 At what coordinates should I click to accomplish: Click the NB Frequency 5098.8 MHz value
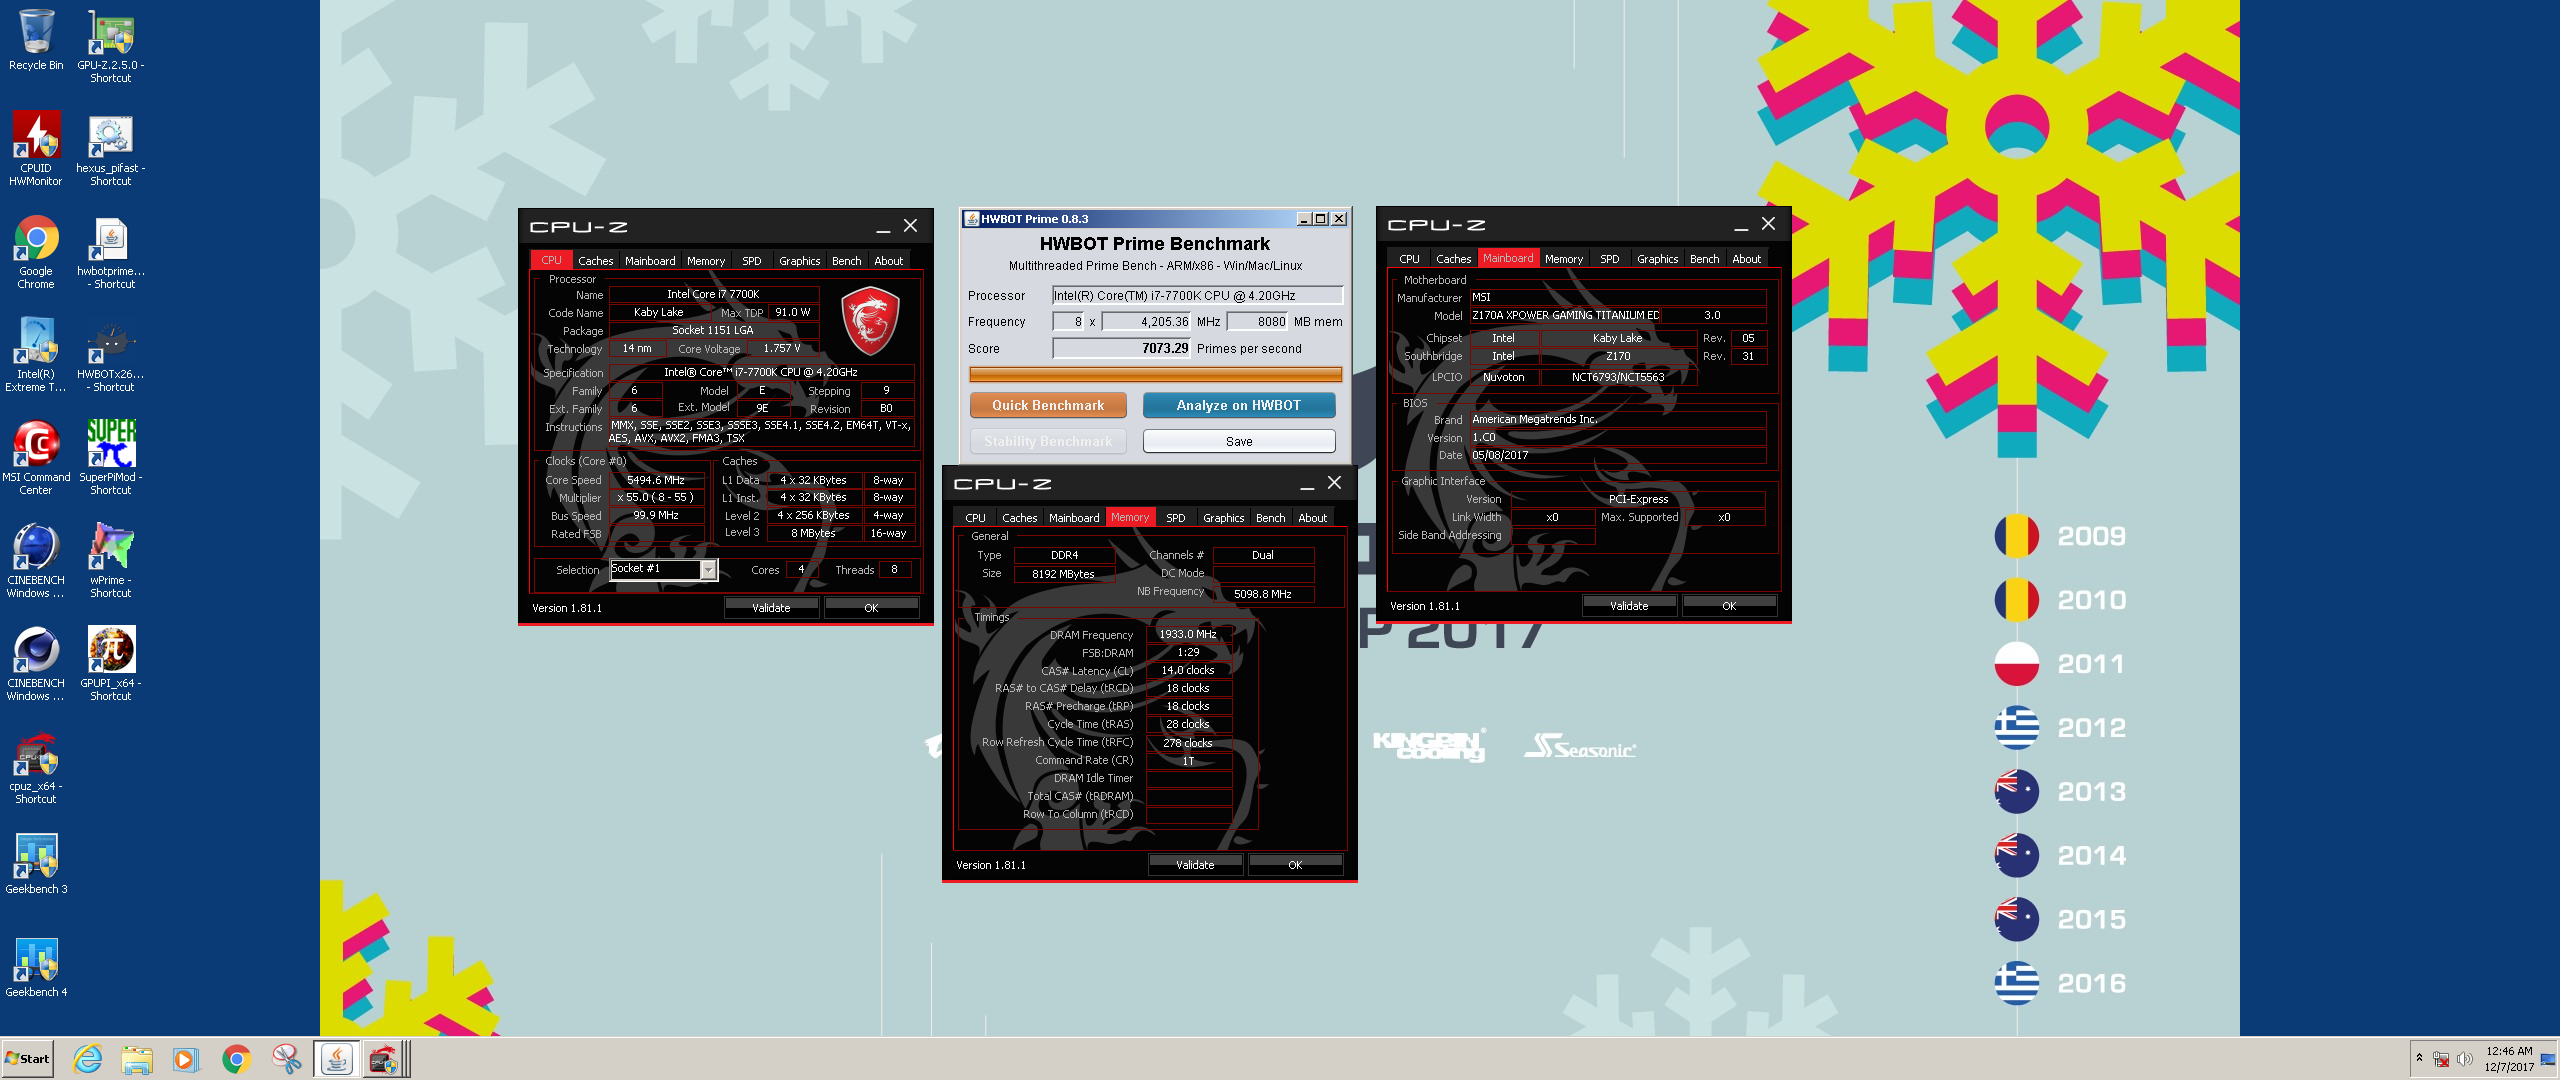1262,594
